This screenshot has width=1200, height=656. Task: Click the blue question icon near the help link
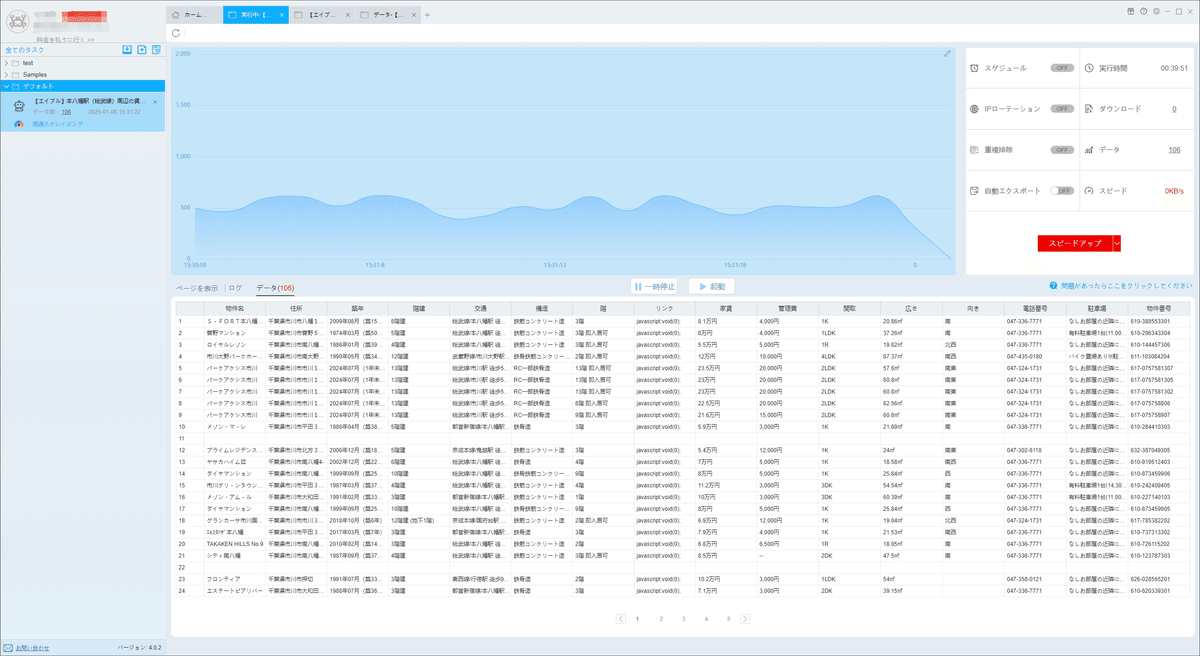[x=1053, y=285]
